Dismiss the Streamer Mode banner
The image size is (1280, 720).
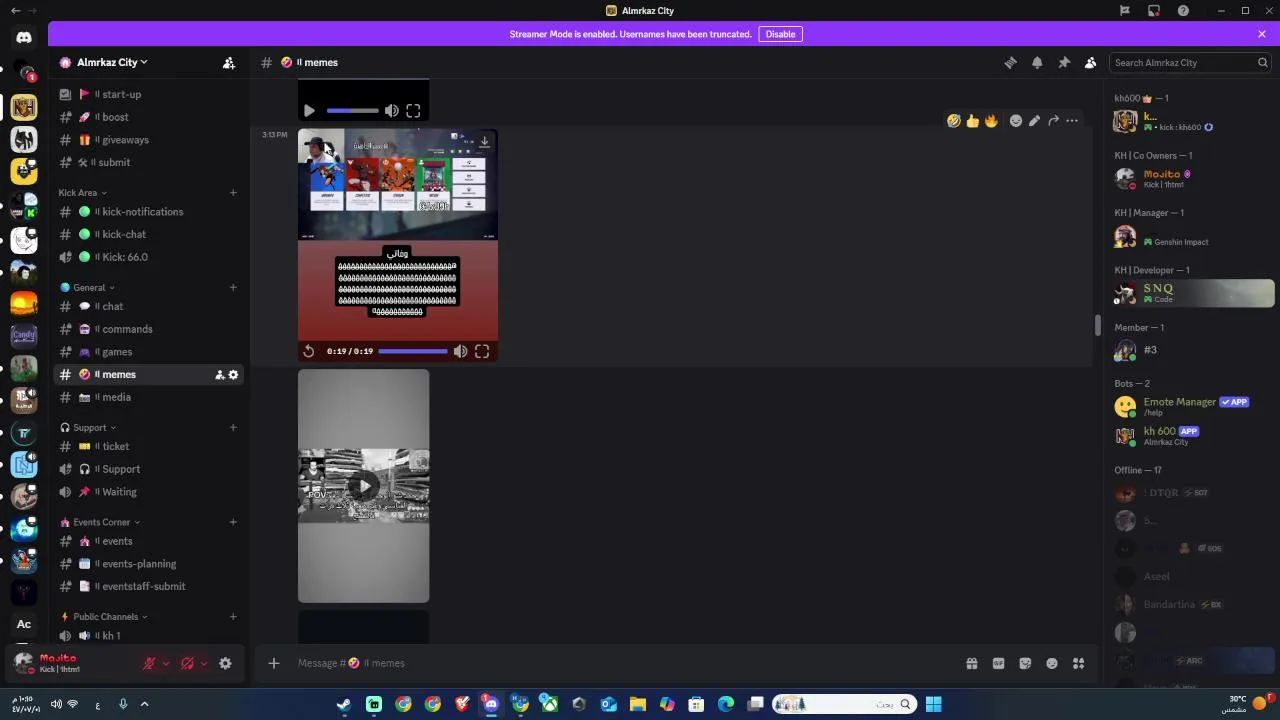pos(1262,34)
